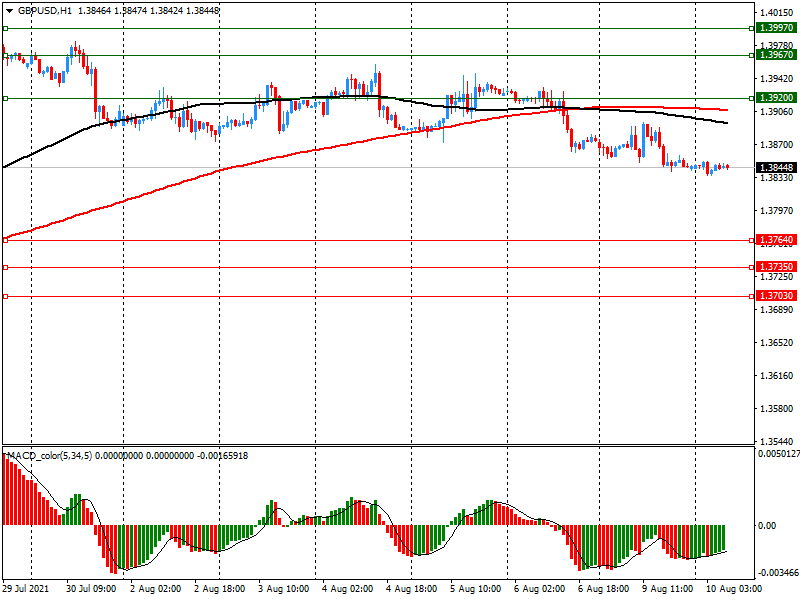Click the 1.35440 price scale value
800x600 pixels.
pos(777,442)
